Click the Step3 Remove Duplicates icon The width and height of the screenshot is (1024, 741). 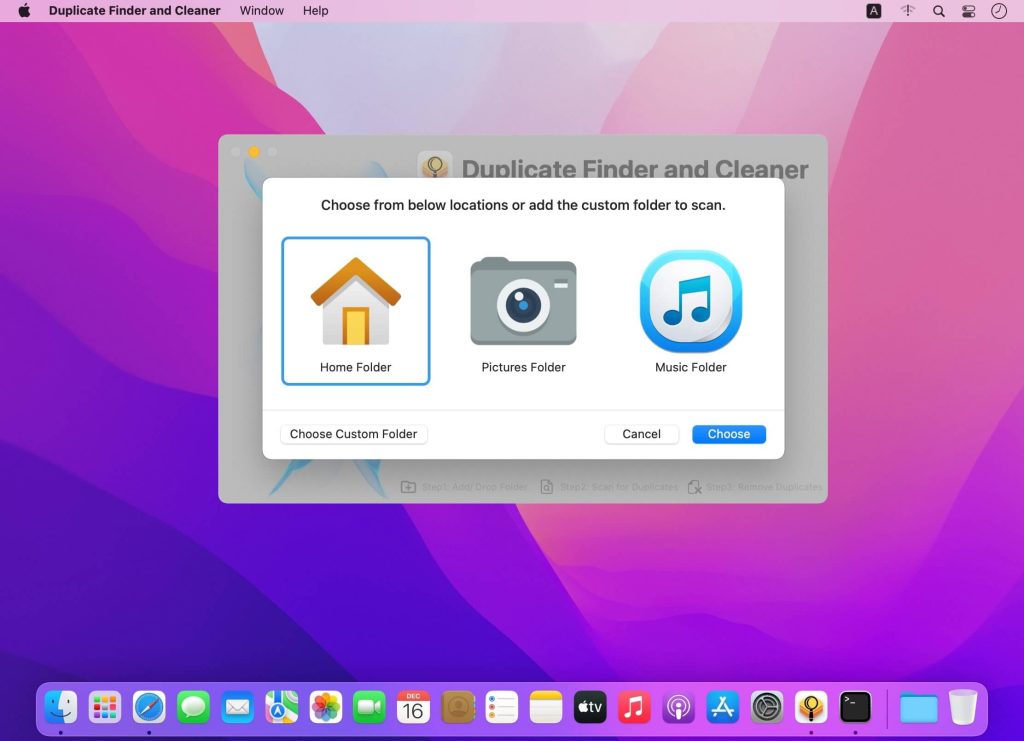[x=693, y=486]
